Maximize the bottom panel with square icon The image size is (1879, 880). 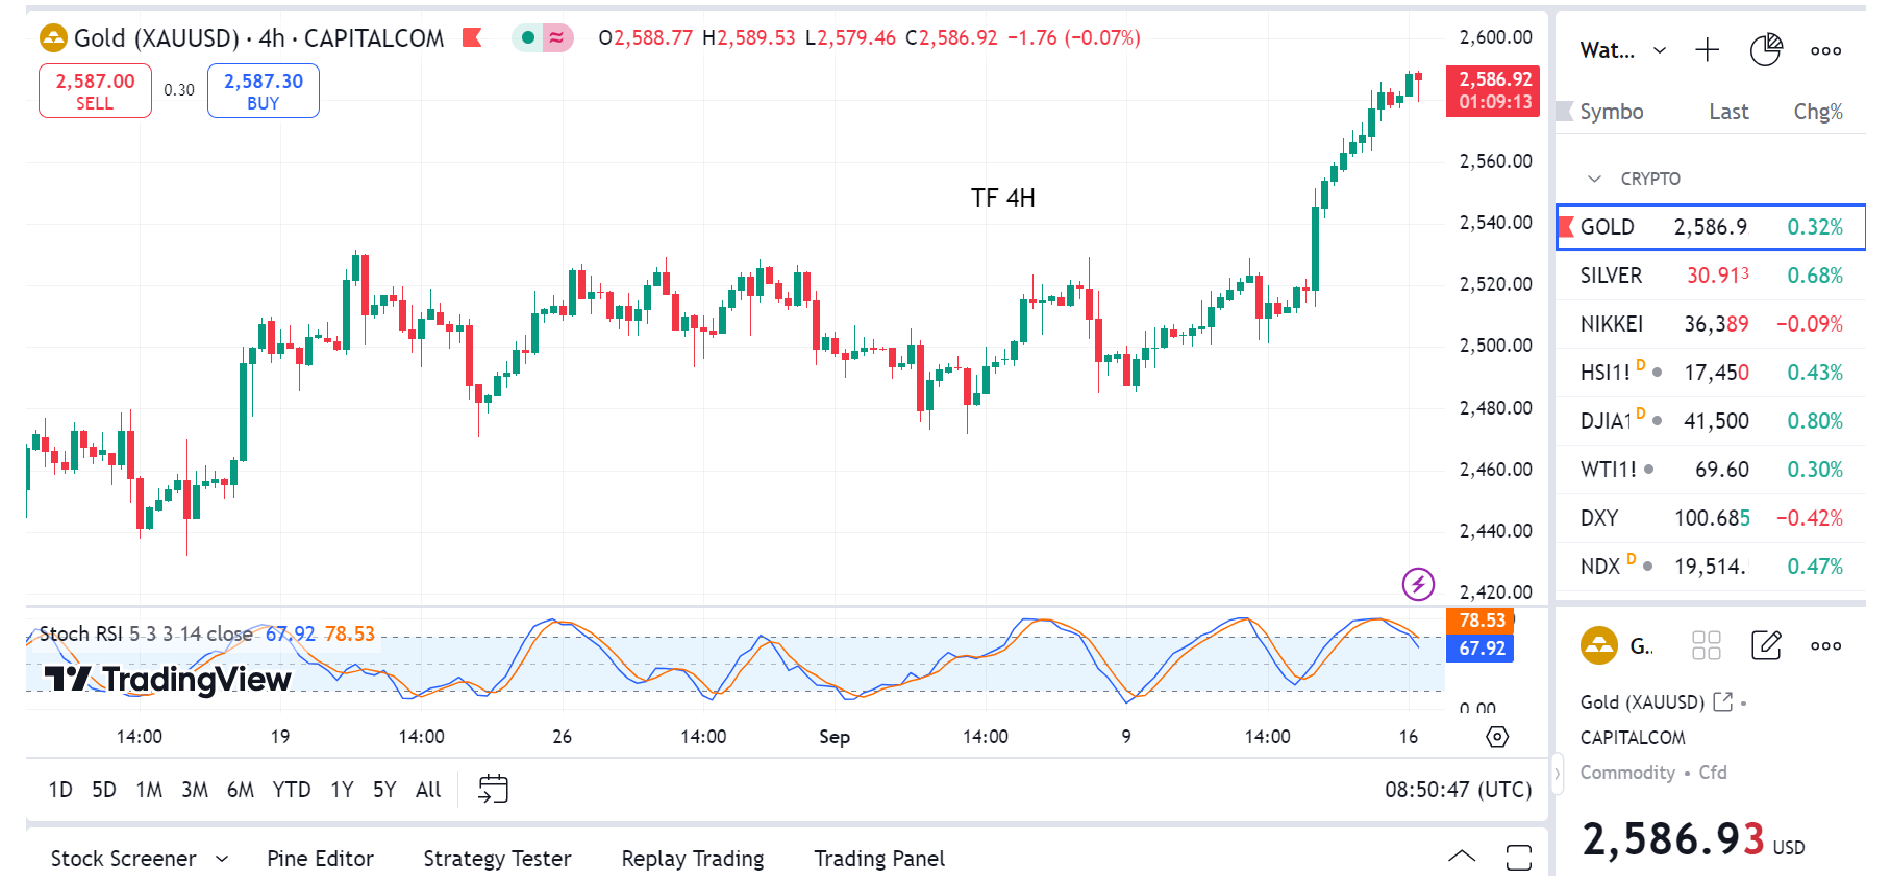pos(1519,857)
